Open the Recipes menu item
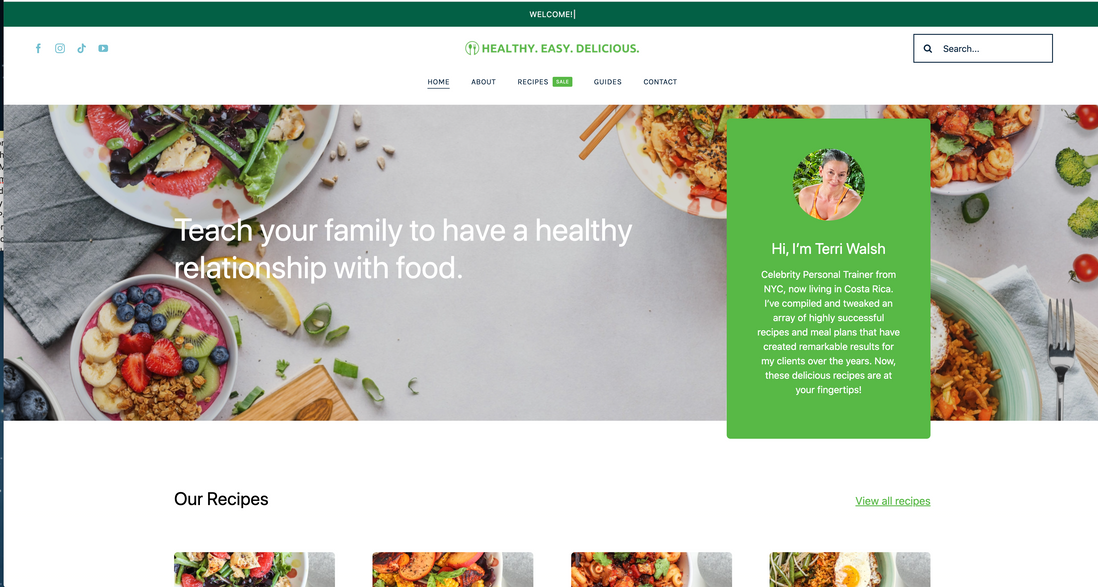Image resolution: width=1098 pixels, height=587 pixels. 533,82
